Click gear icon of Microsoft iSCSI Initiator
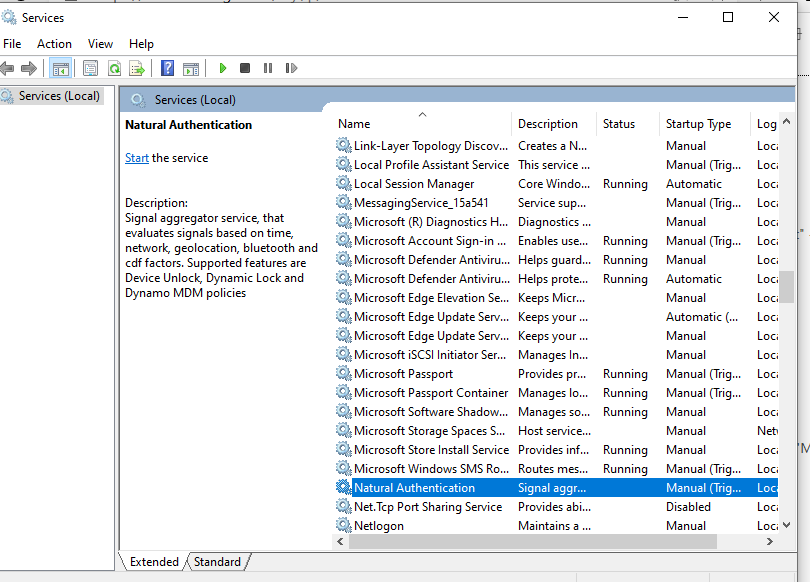Screen dimensions: 810x582 tap(344, 354)
